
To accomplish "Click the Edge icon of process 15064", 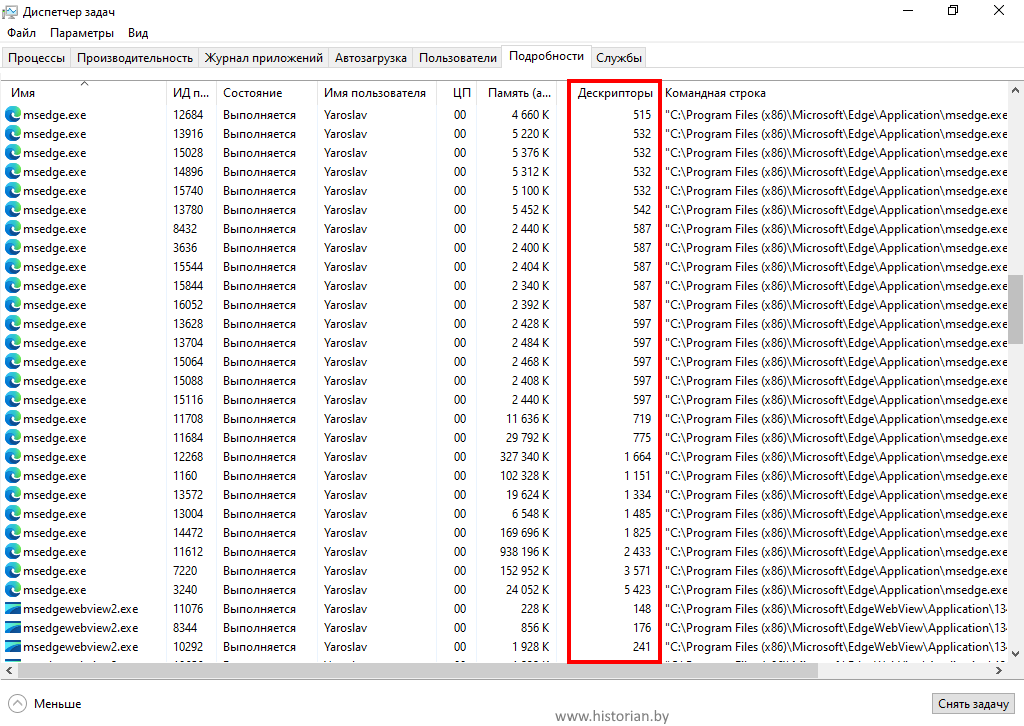I will tap(13, 361).
